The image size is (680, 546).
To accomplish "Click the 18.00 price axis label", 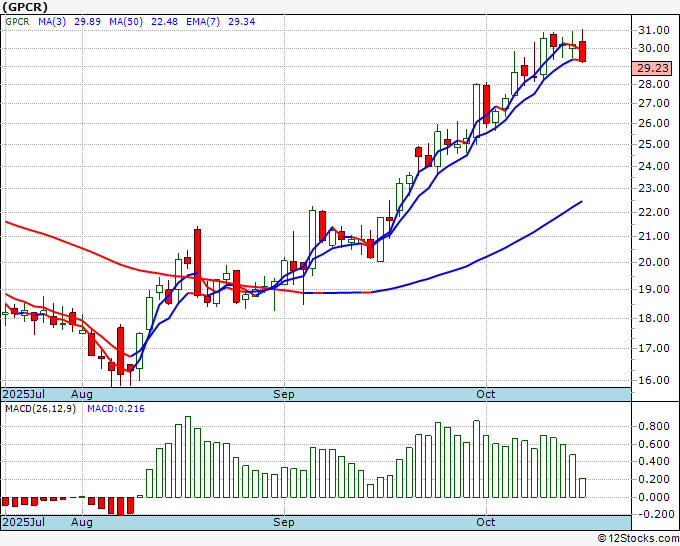I will pyautogui.click(x=654, y=318).
